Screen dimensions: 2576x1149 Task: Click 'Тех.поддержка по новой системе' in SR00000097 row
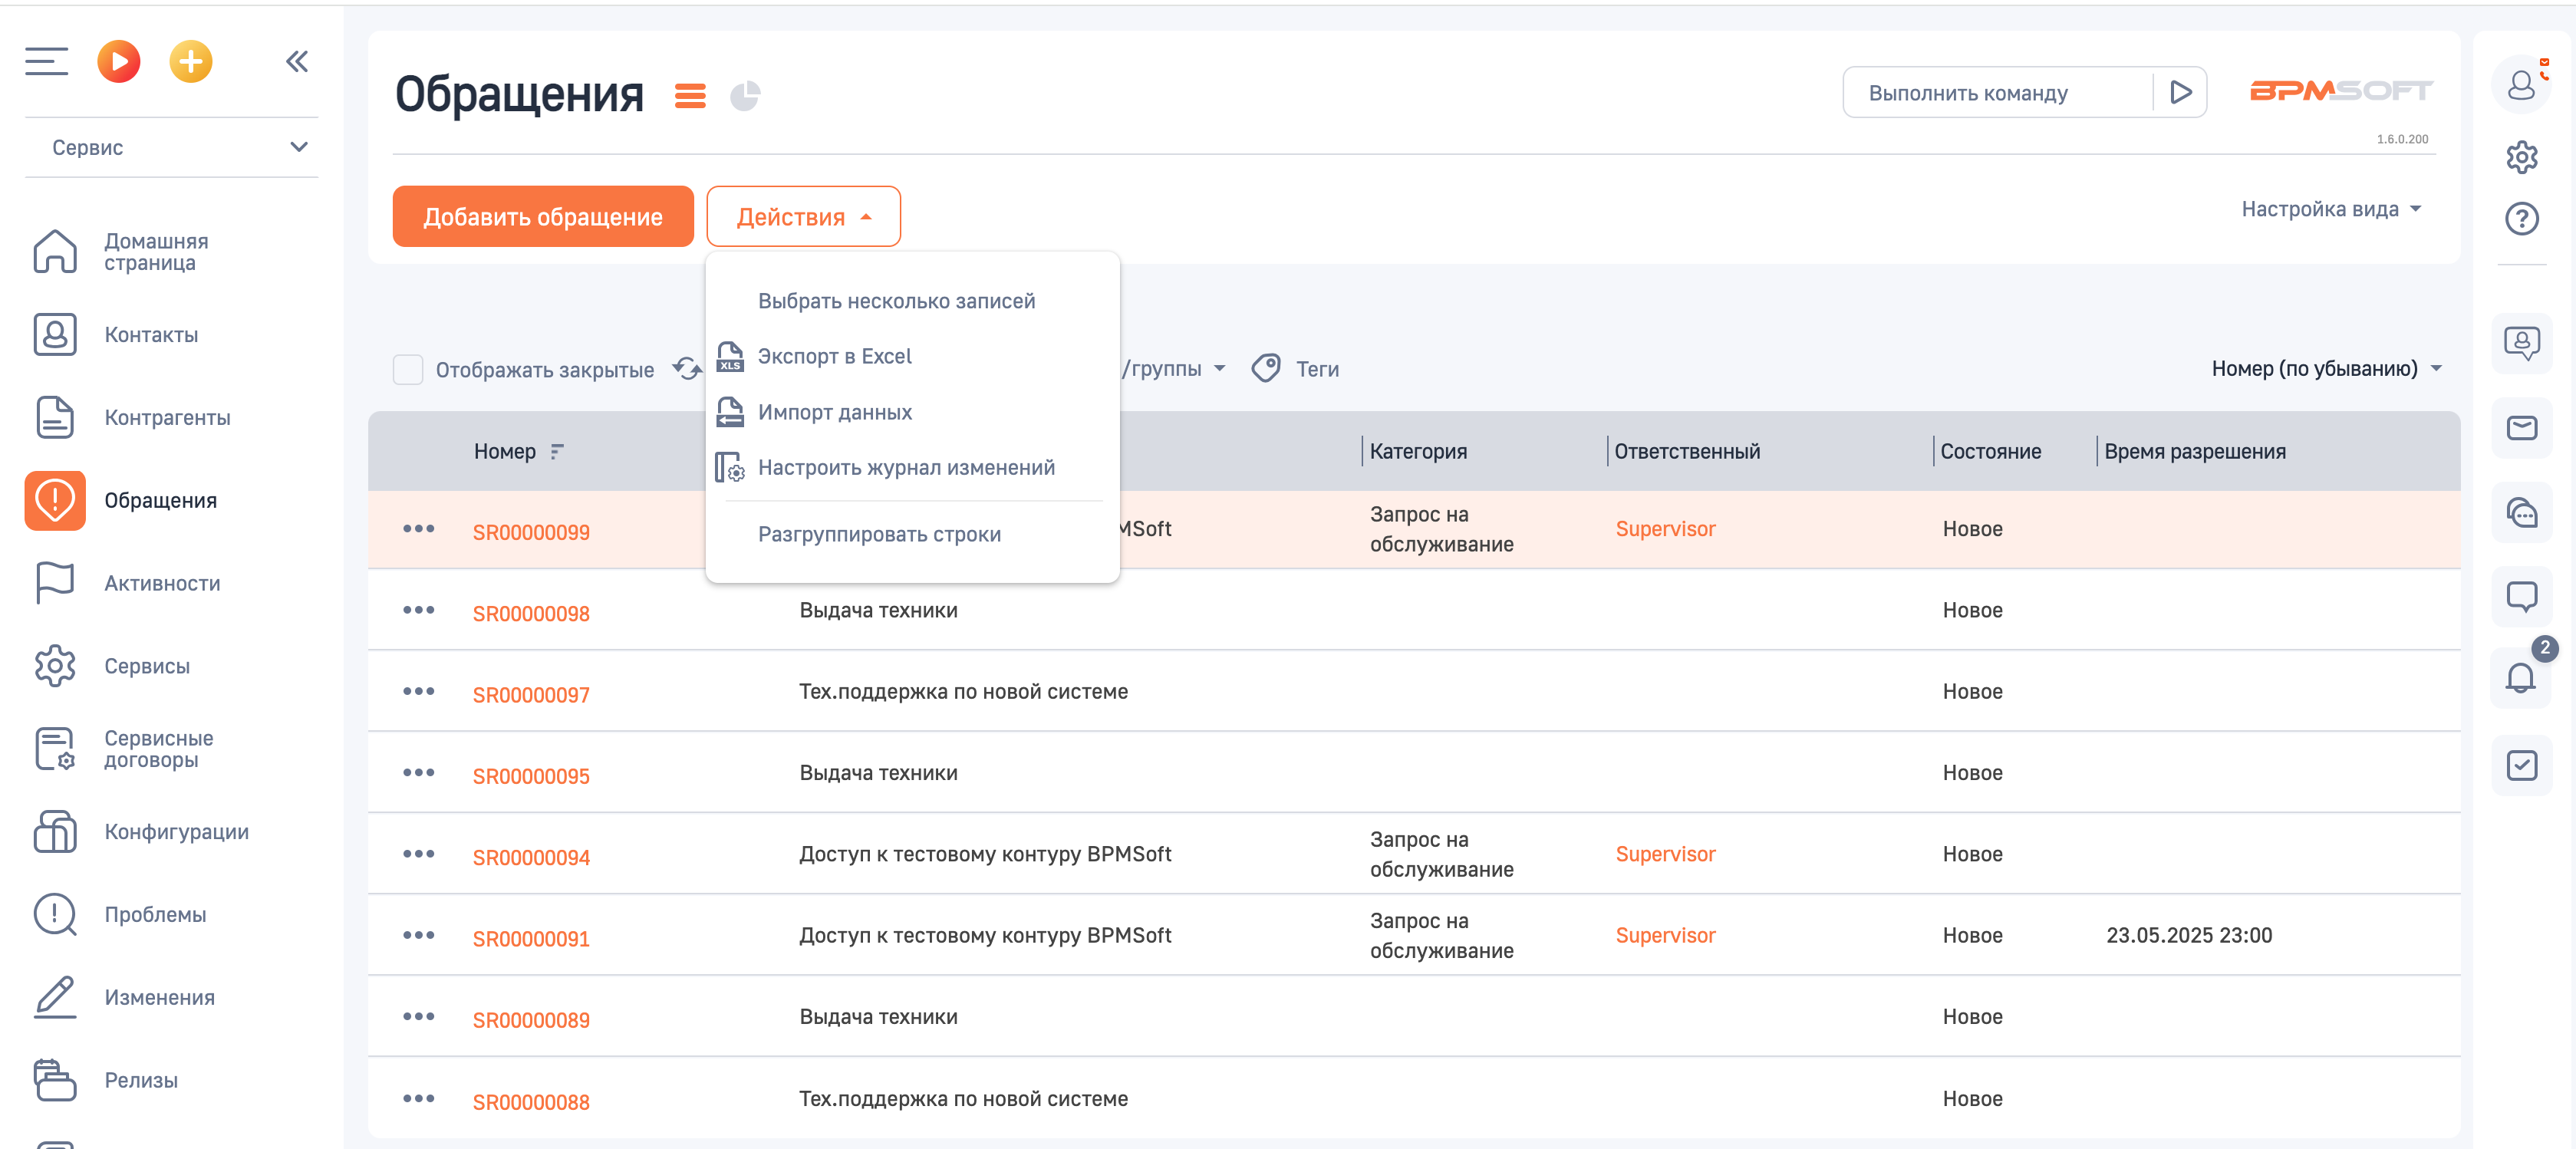tap(963, 692)
